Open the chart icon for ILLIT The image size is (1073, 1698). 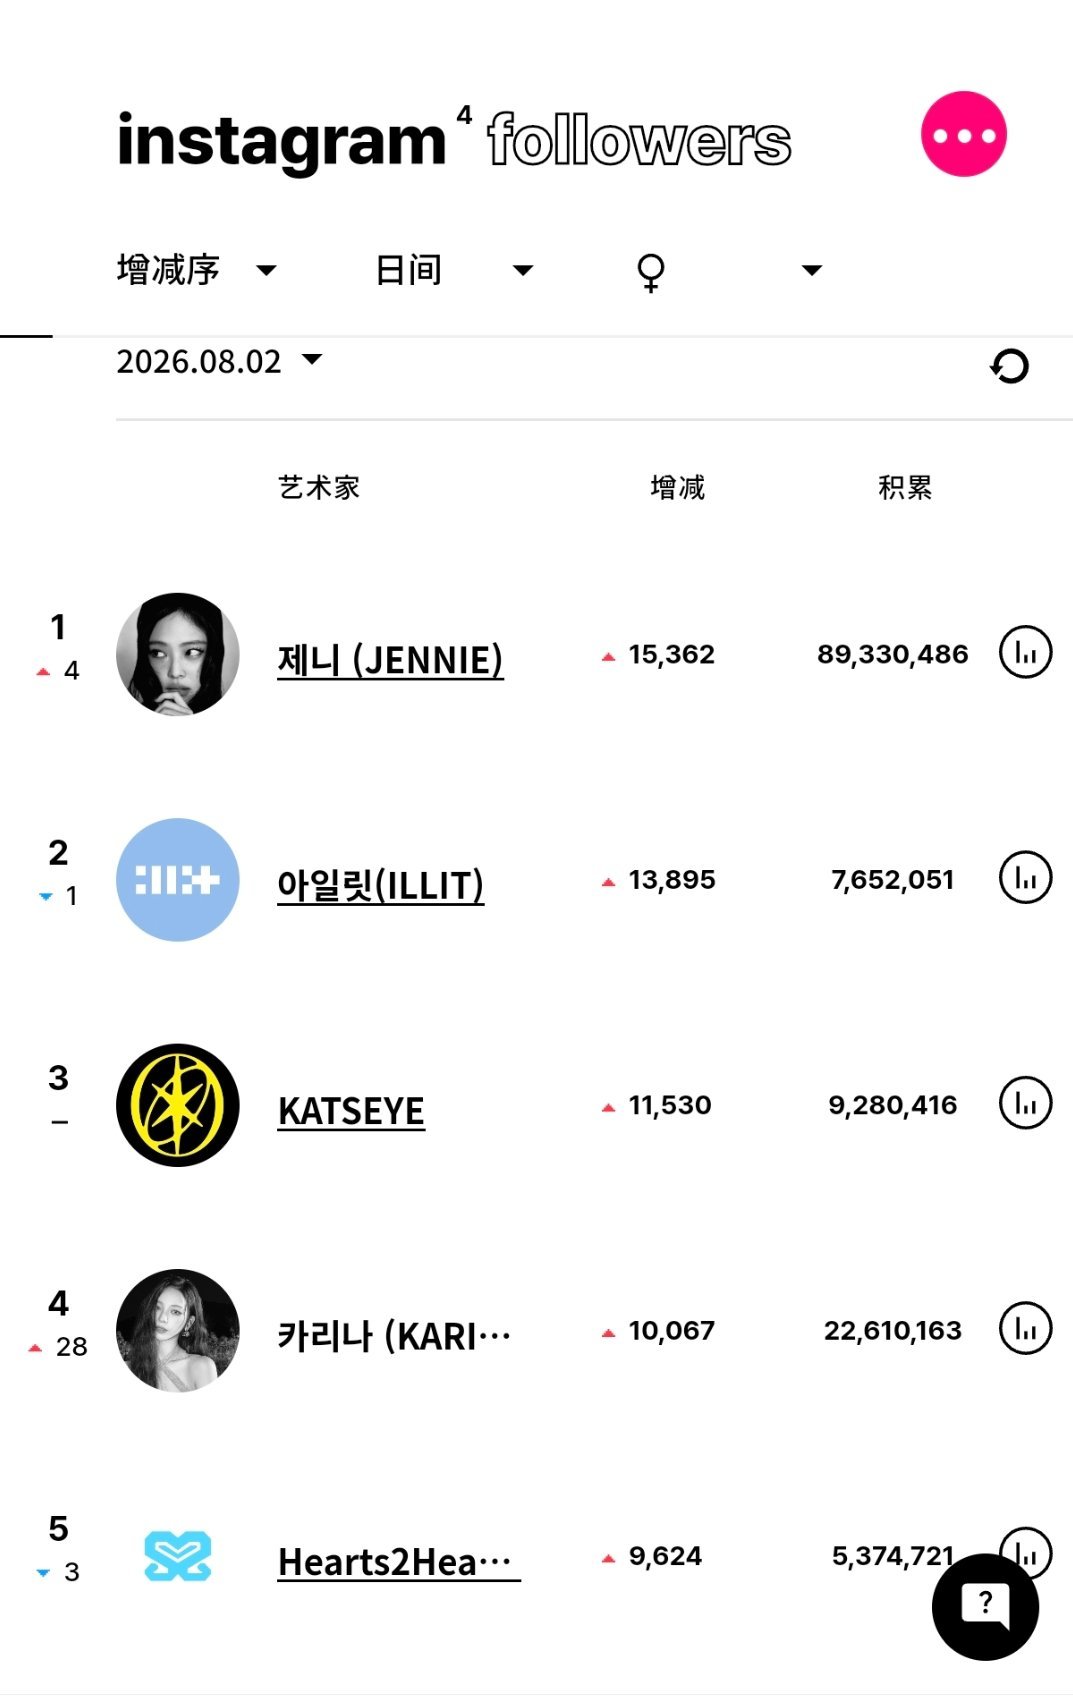click(x=1025, y=878)
